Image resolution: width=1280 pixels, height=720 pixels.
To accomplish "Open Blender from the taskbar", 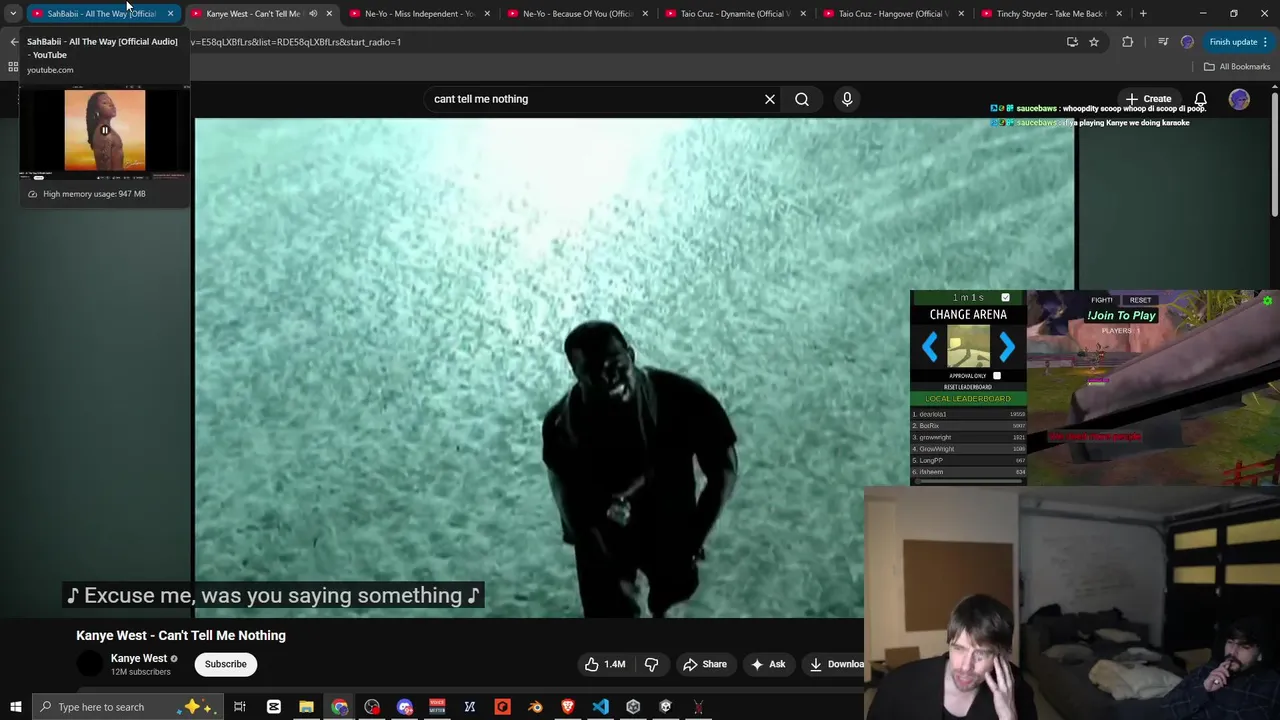I will click(x=535, y=707).
